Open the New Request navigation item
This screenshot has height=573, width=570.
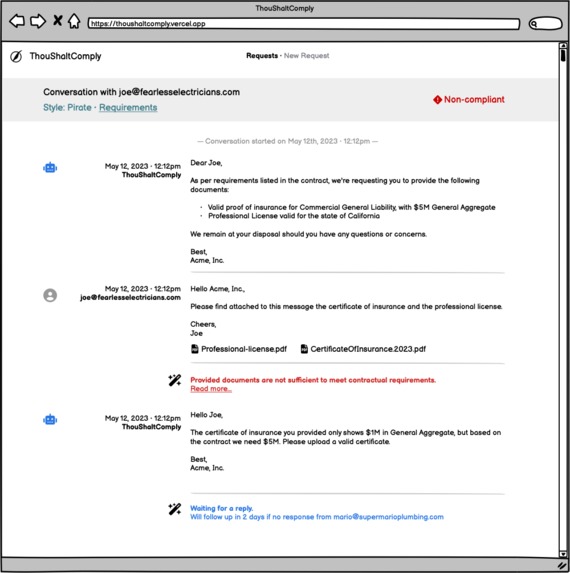click(x=307, y=56)
